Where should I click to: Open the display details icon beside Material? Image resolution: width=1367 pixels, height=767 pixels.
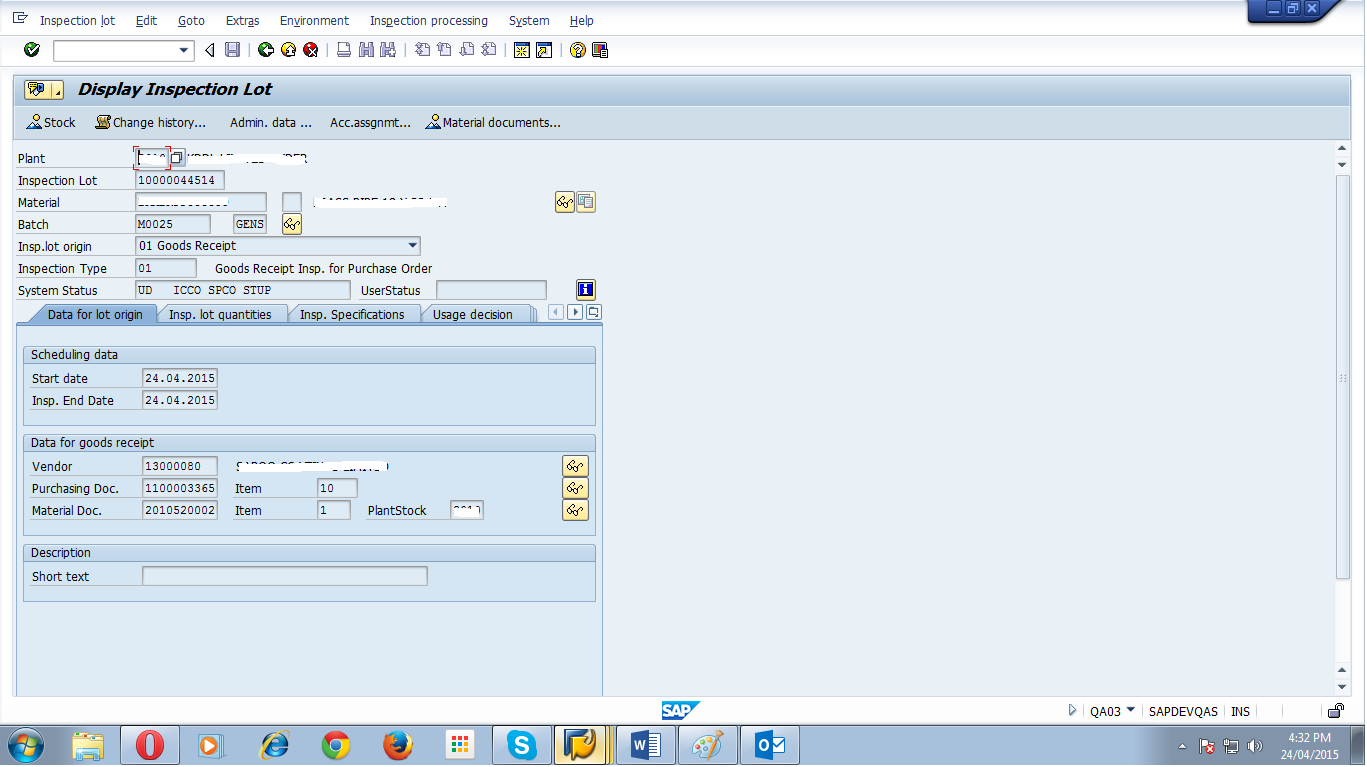click(564, 202)
